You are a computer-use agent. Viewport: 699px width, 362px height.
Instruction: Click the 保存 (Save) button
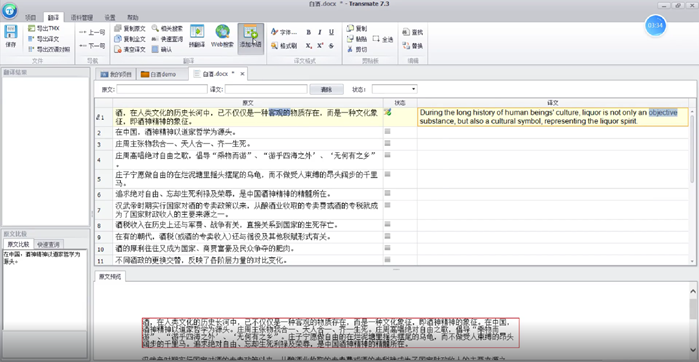point(11,37)
